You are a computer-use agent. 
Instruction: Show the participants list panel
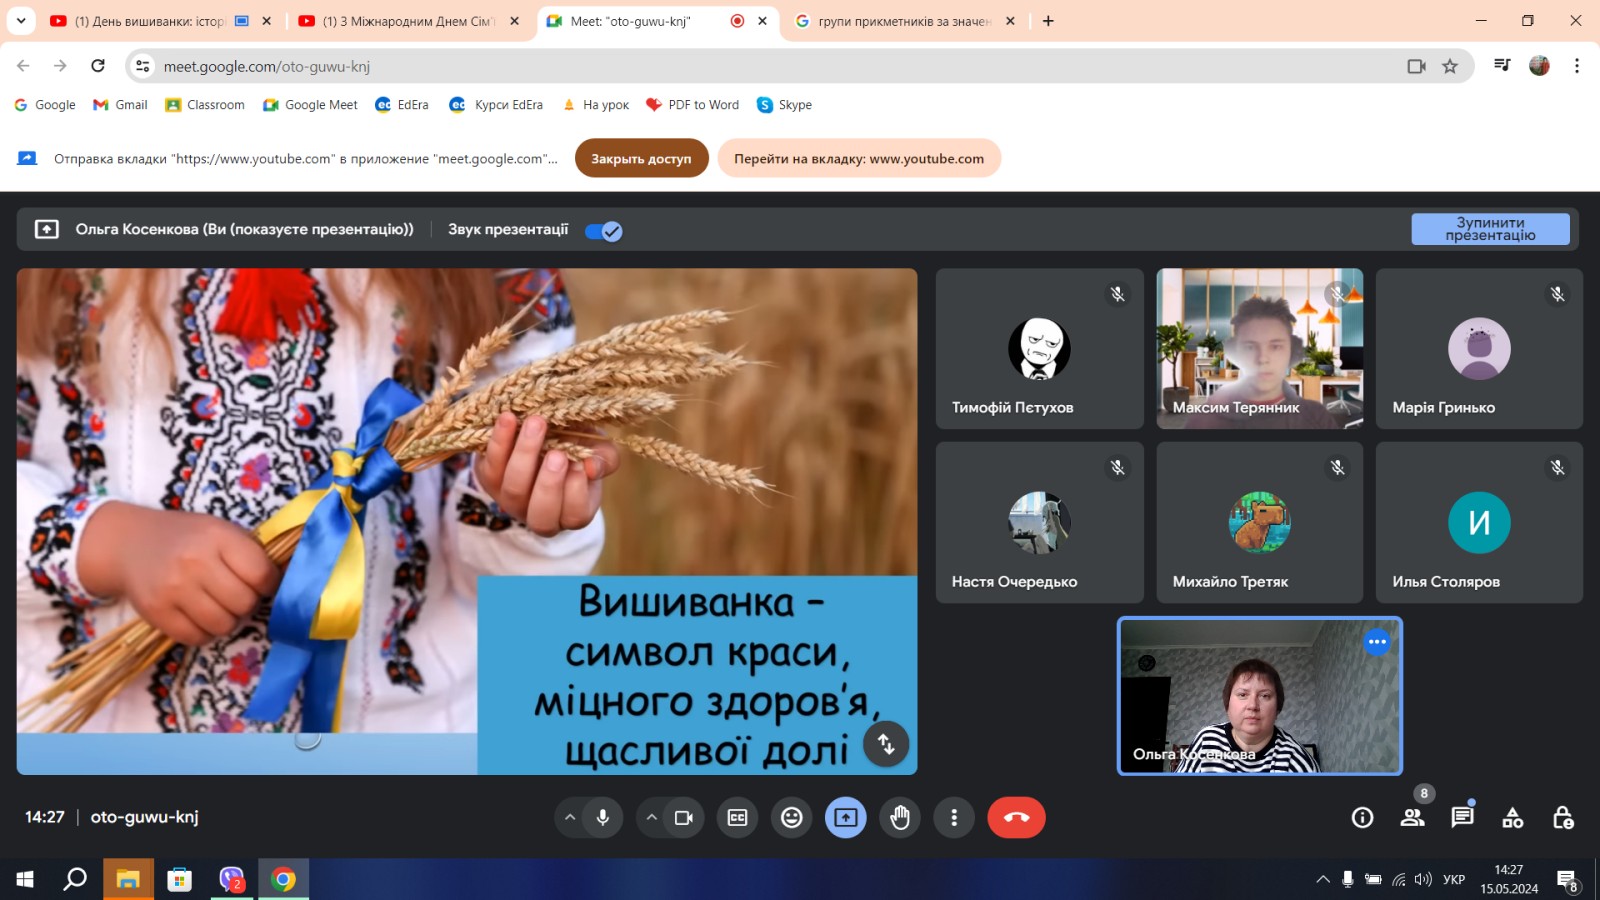click(1412, 818)
